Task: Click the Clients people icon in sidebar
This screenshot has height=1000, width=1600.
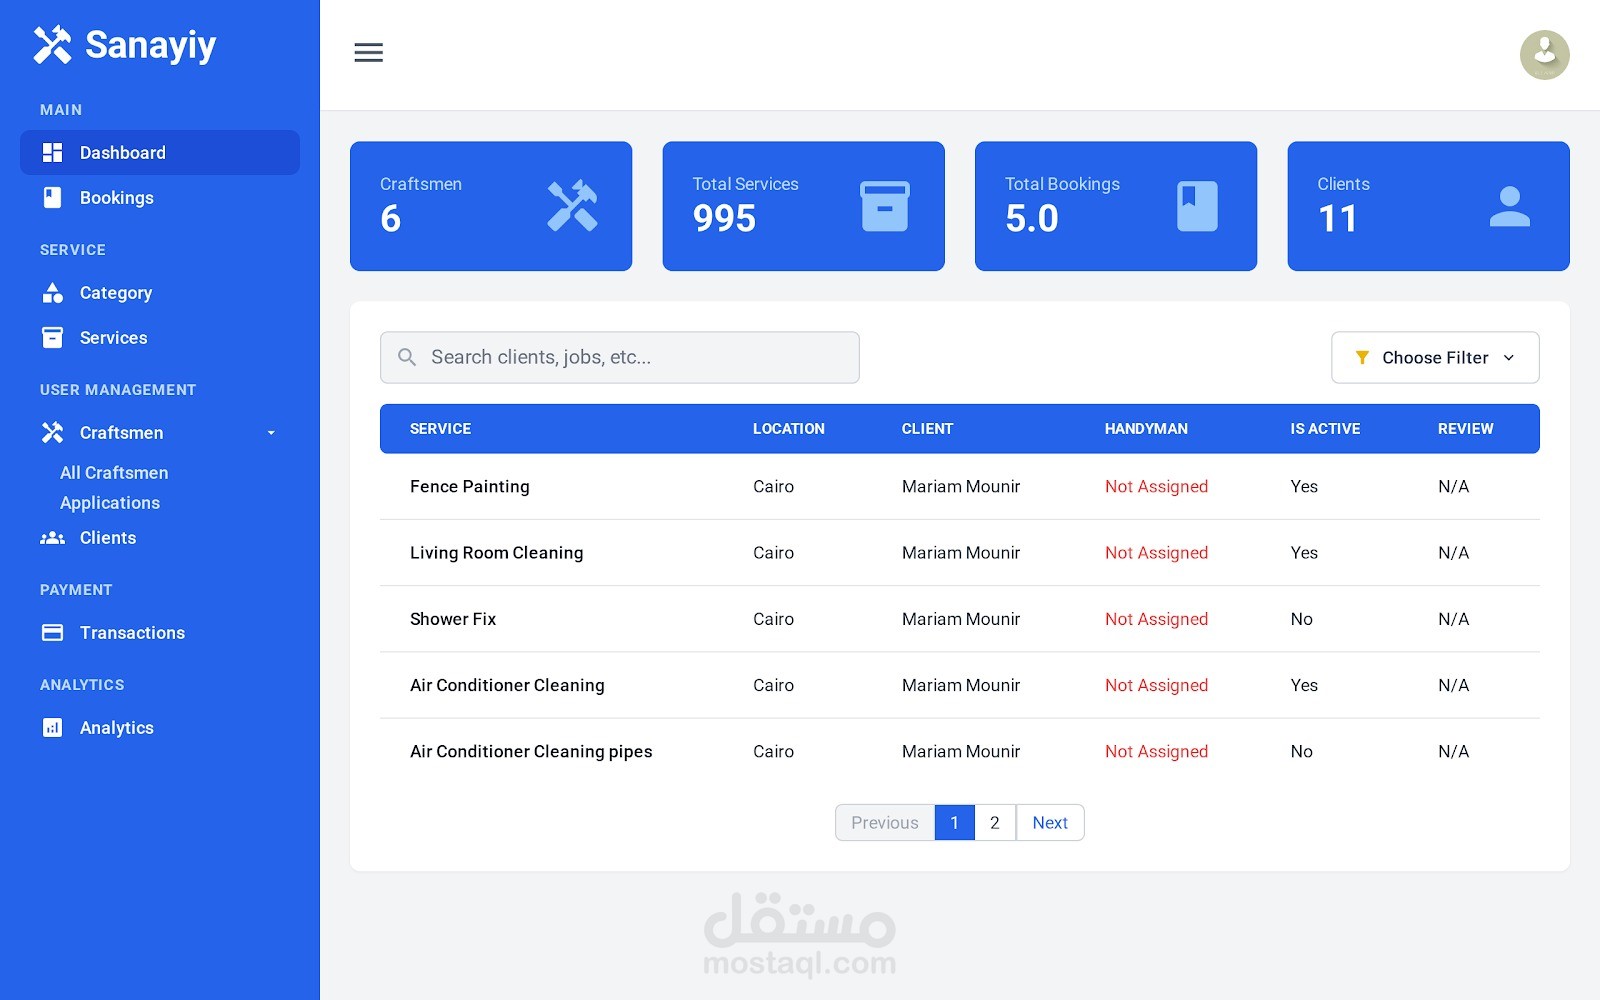Action: point(52,537)
